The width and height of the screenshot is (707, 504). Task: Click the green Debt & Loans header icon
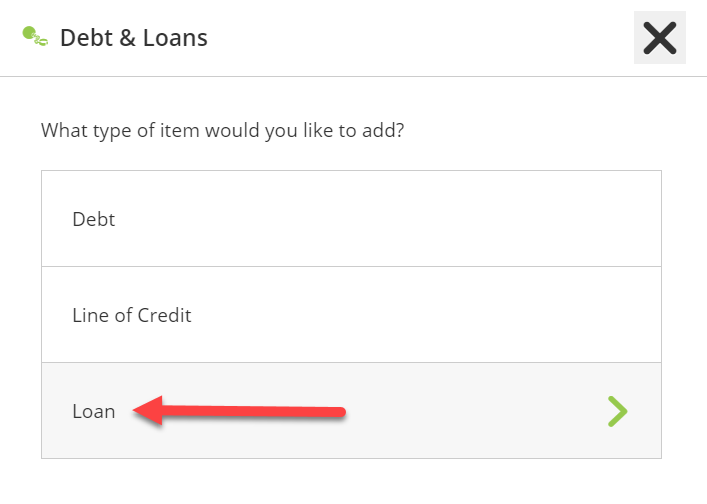click(35, 38)
